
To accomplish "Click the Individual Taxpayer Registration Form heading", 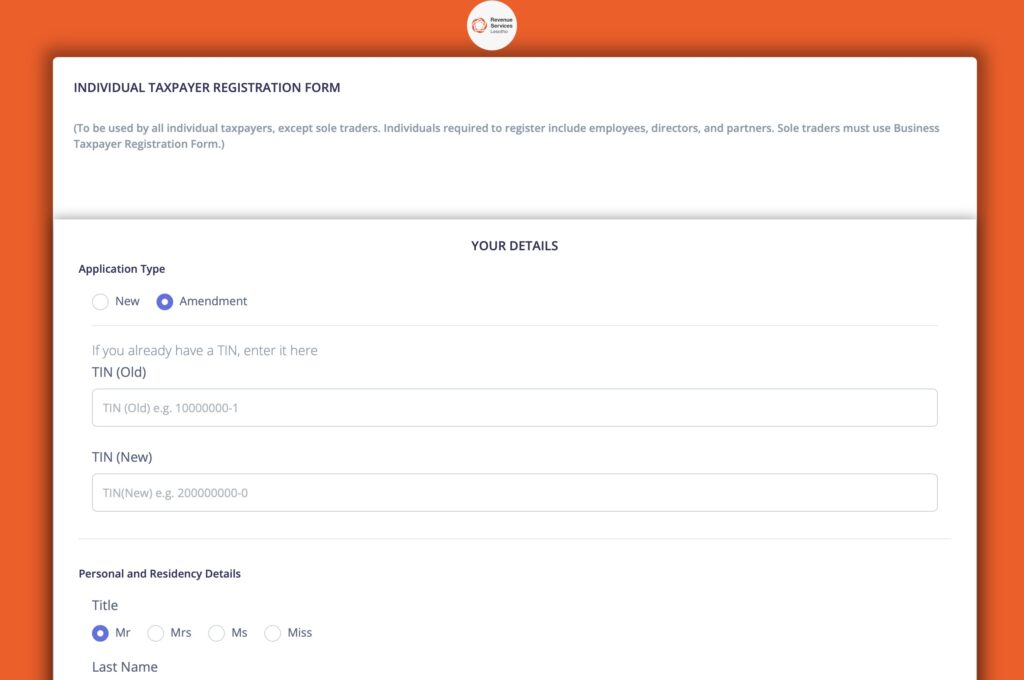I will (207, 88).
